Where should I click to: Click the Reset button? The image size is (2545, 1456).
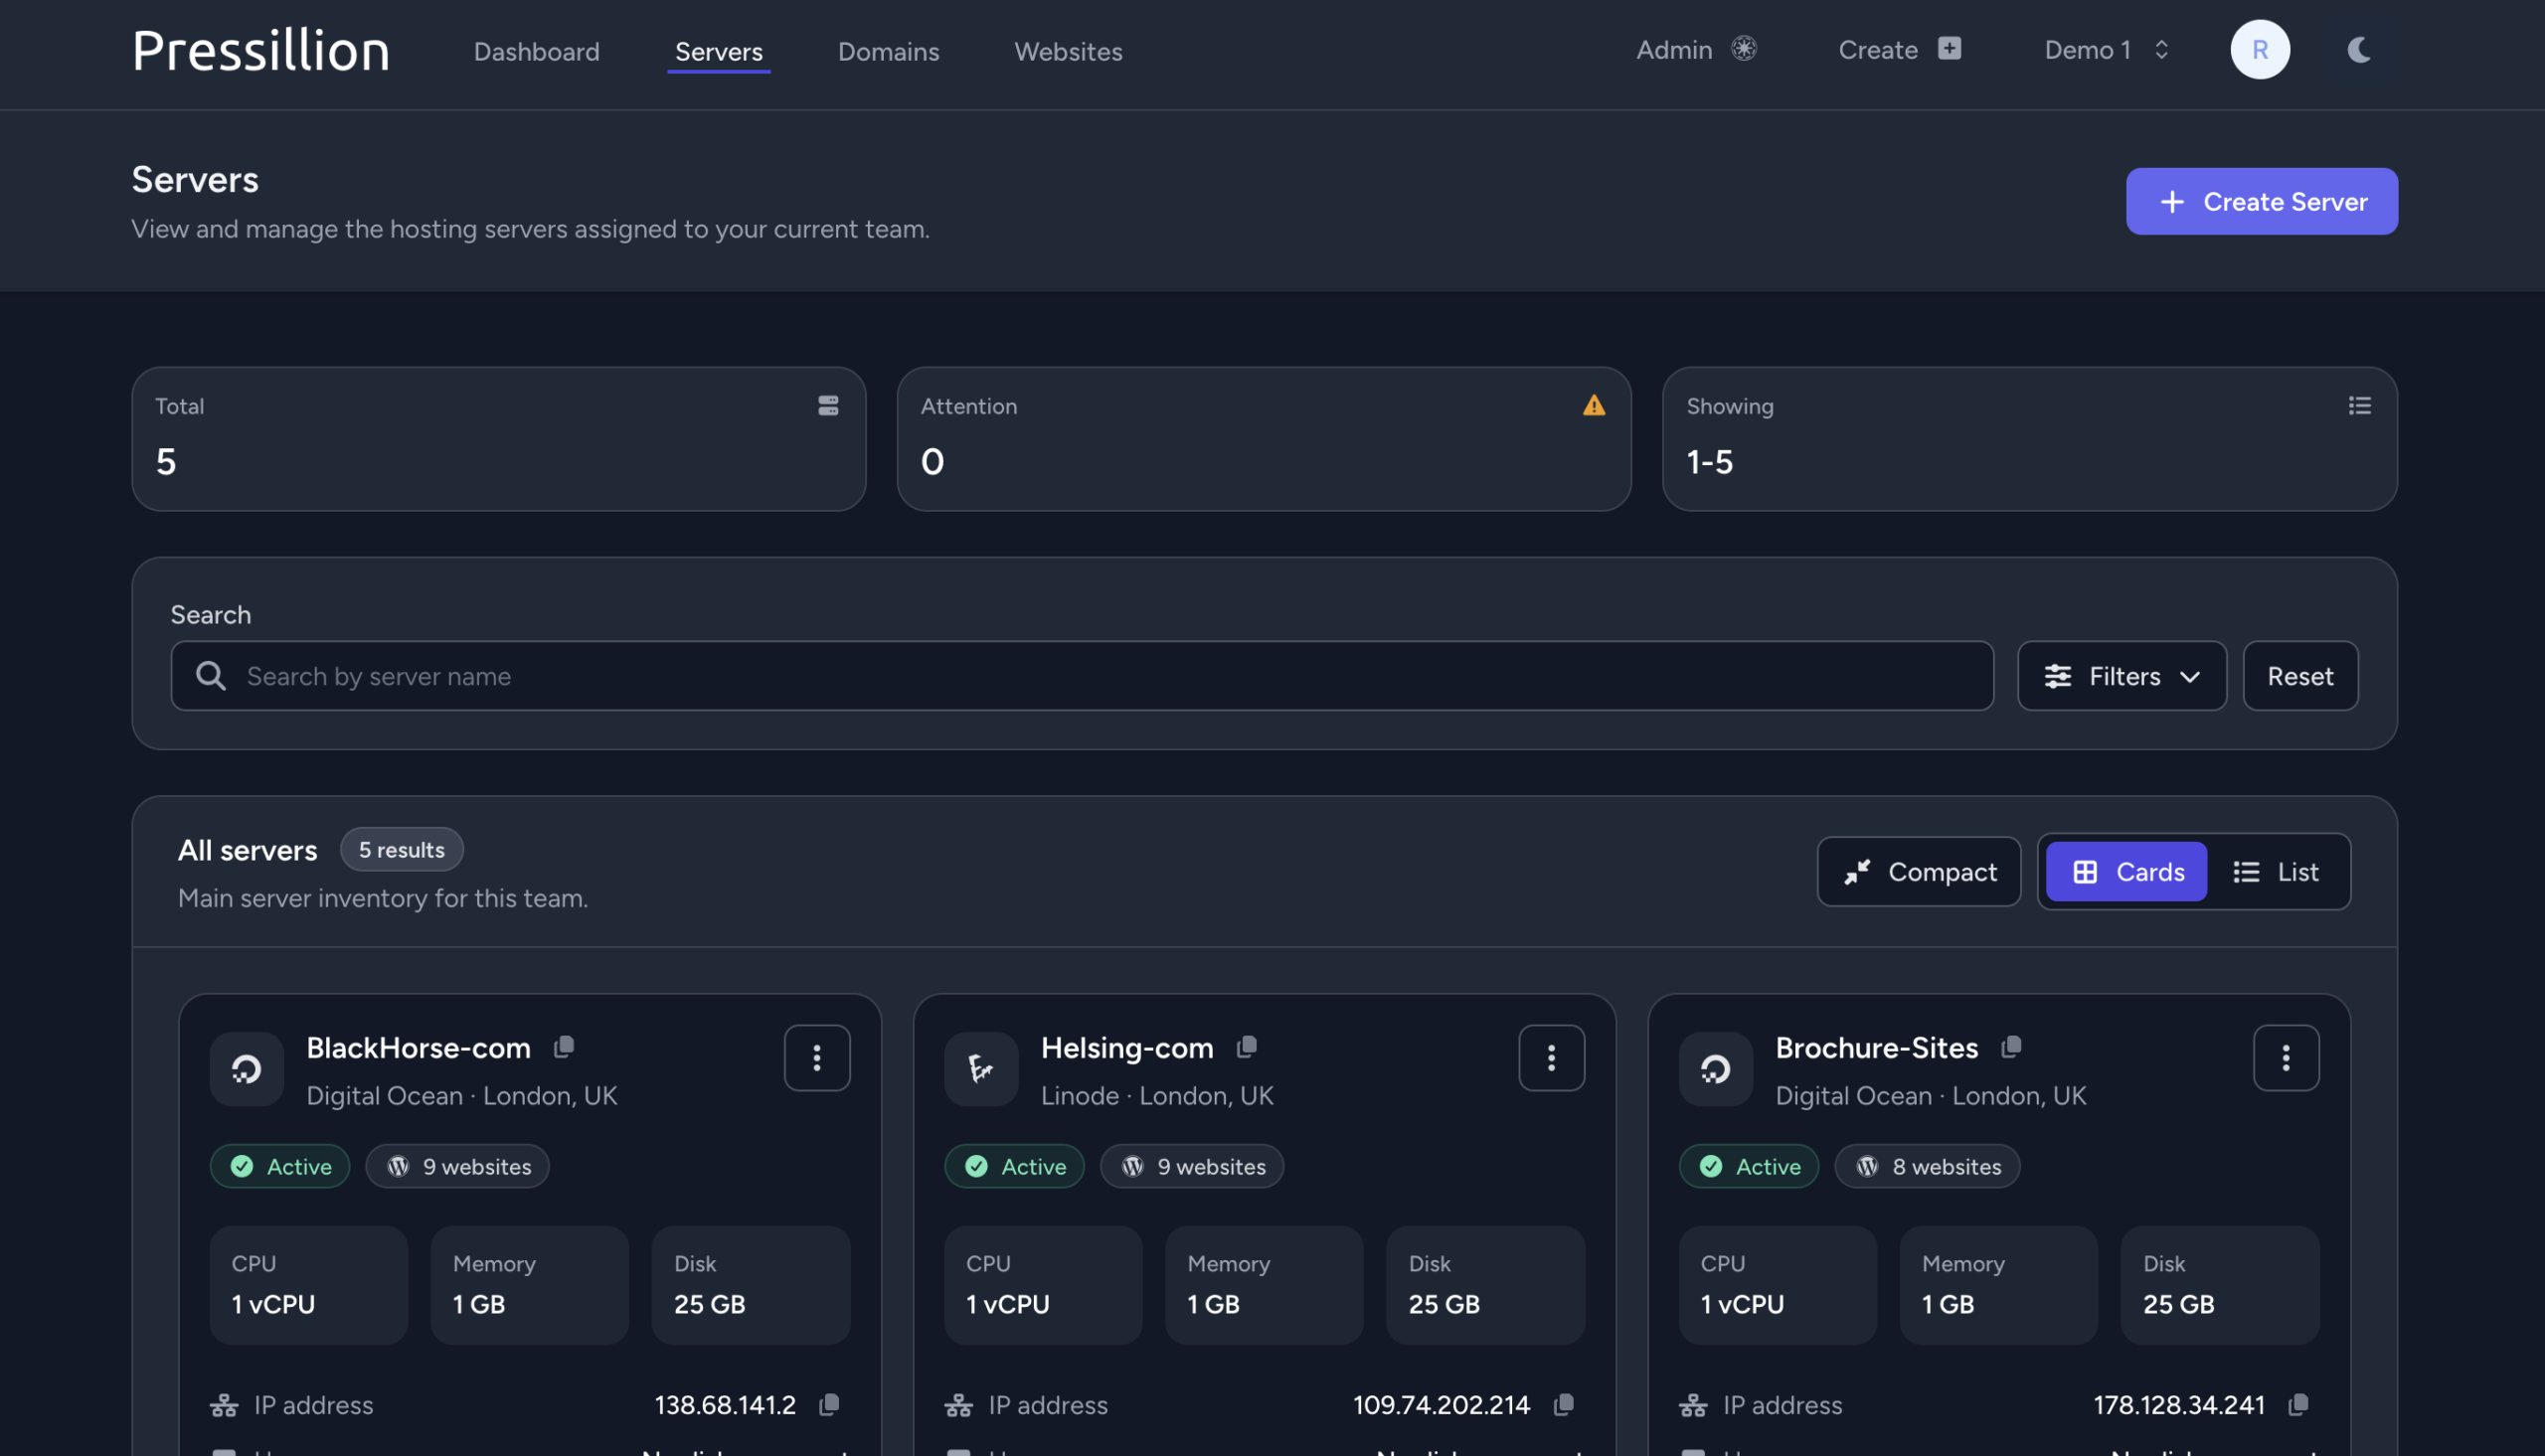[2299, 676]
